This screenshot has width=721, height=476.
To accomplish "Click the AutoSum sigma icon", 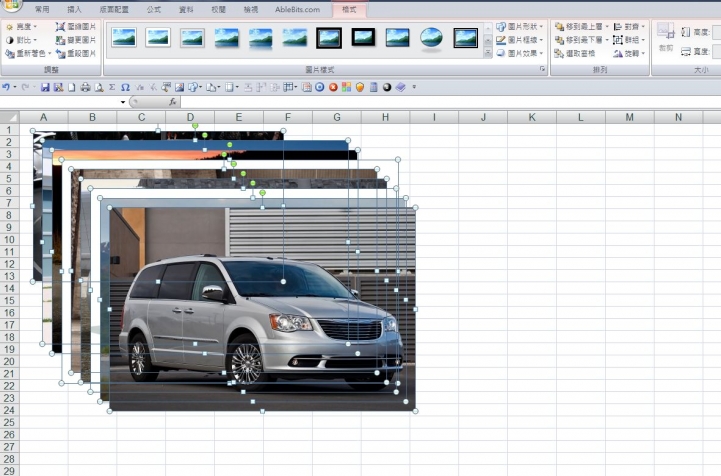I will pyautogui.click(x=112, y=87).
